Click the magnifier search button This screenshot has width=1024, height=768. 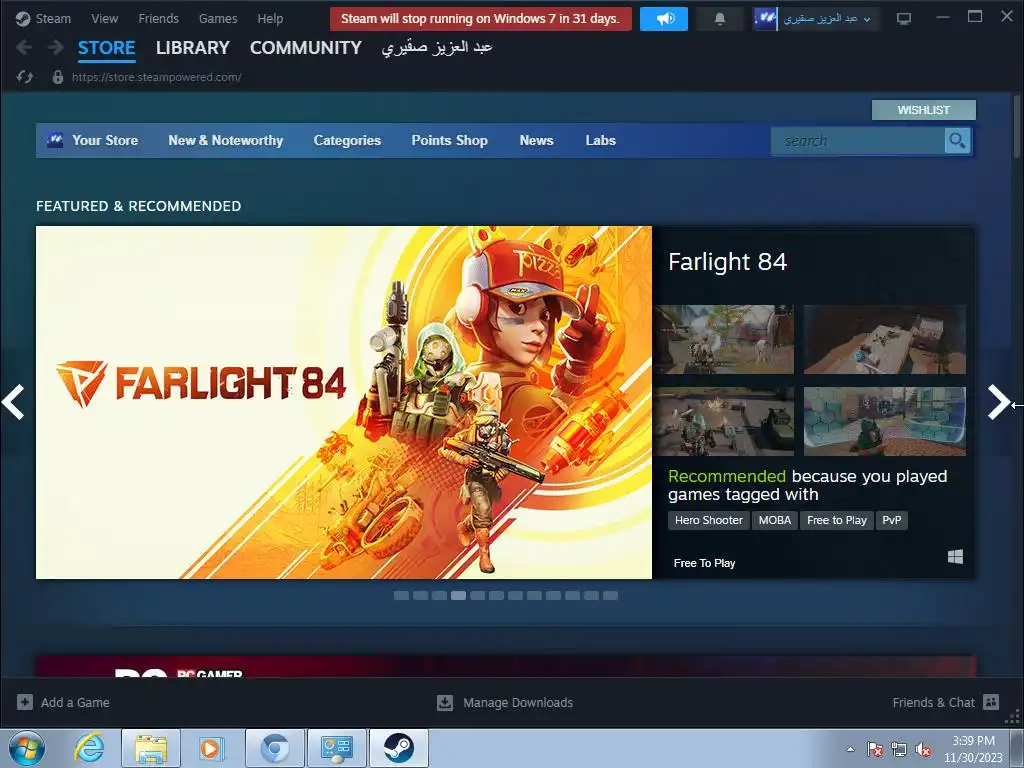957,140
